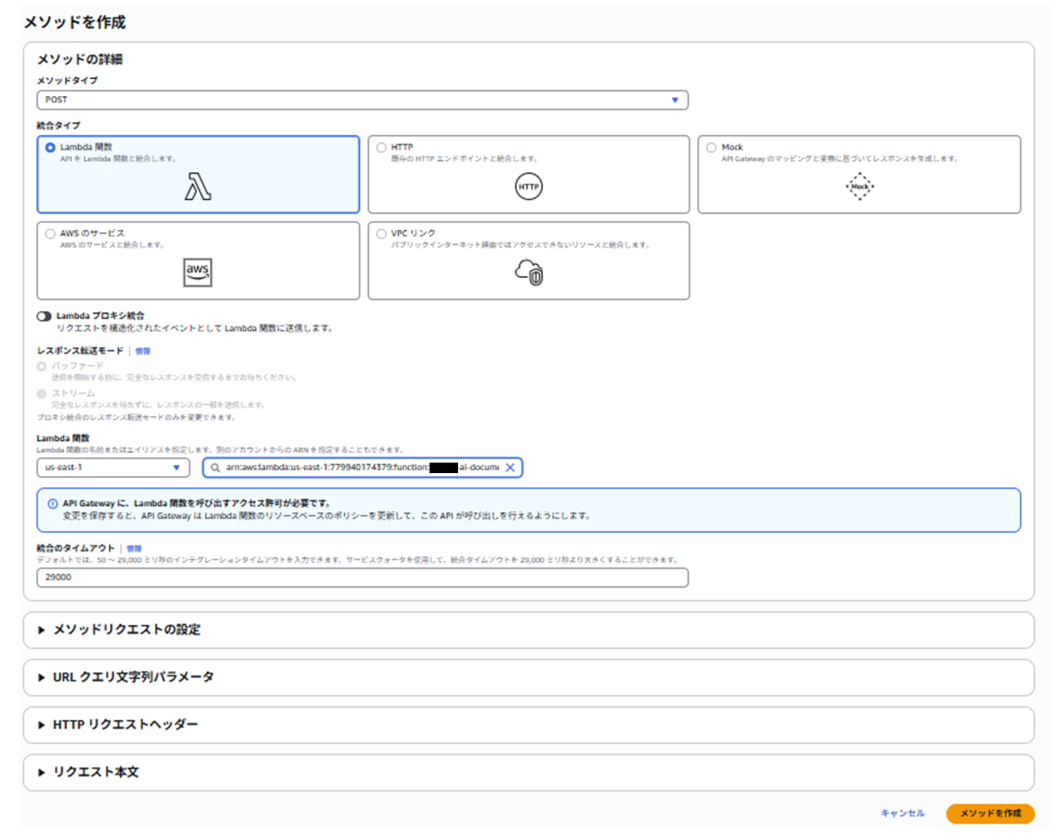This screenshot has width=1057, height=840.
Task: Expand リクエスト本文 section
Action: pos(528,772)
